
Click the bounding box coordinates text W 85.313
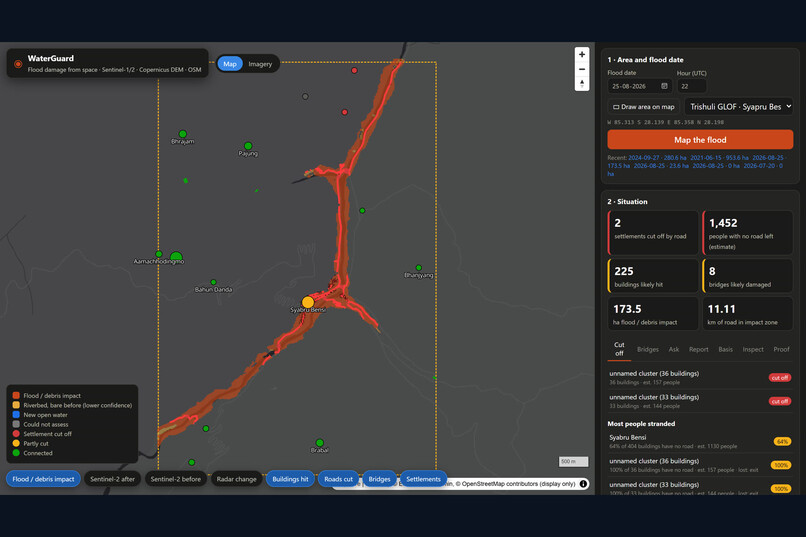(665, 122)
